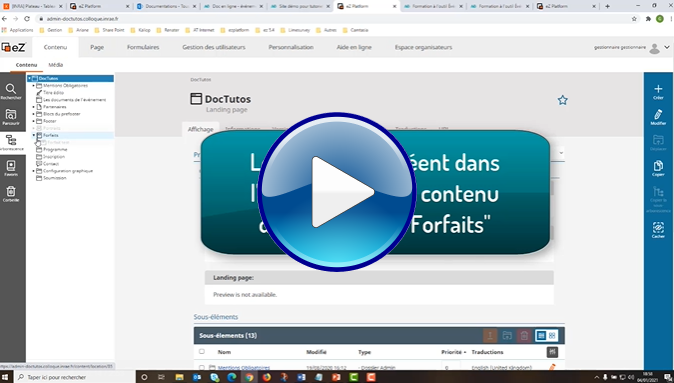Open the ezplatform bookmark folder

[x=235, y=30]
